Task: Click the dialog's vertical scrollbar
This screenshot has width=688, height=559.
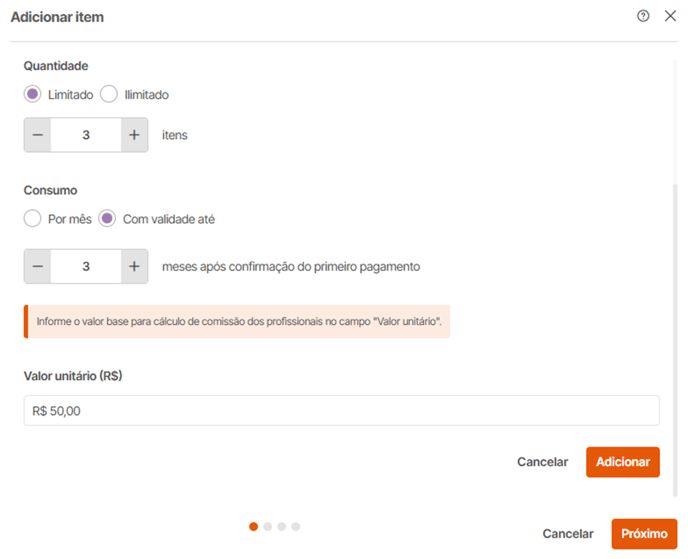Action: coord(675,340)
